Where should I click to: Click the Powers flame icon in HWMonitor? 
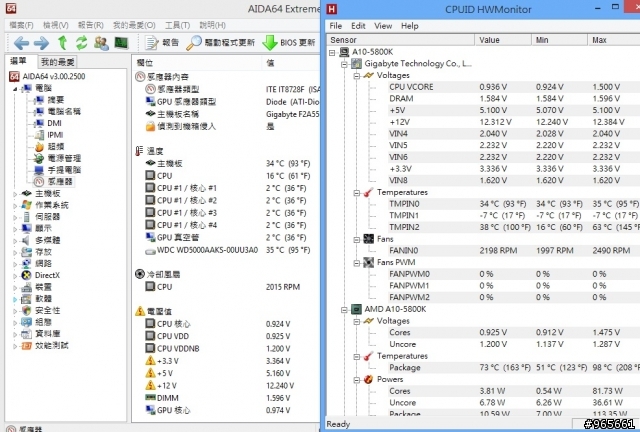pyautogui.click(x=369, y=379)
